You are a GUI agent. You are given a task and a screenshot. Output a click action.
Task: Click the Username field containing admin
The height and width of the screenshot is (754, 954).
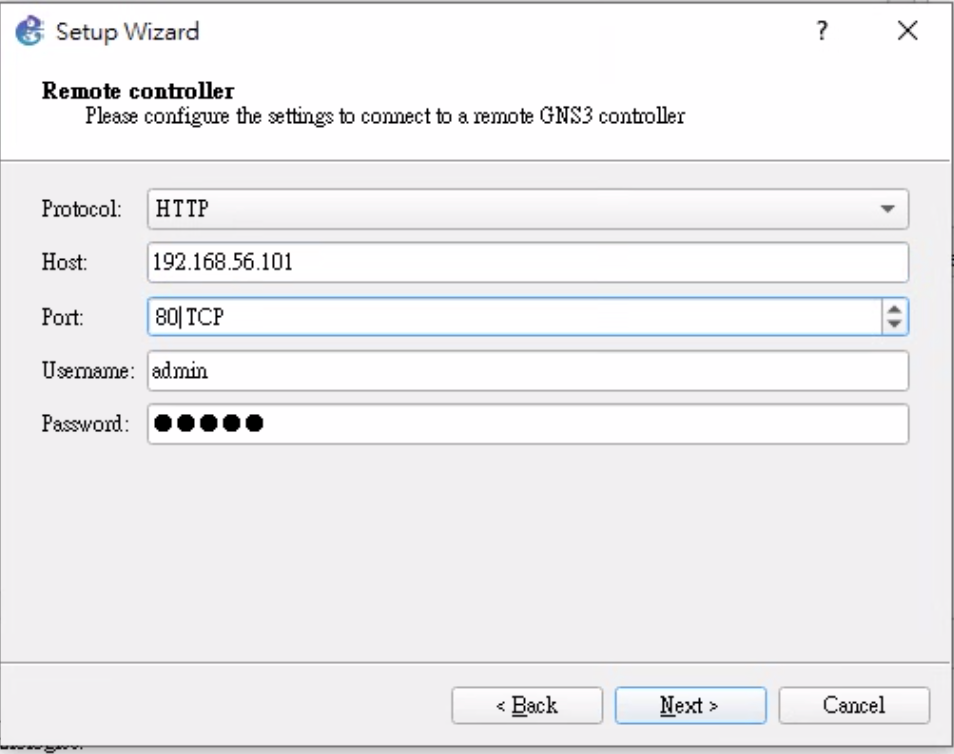coord(527,371)
